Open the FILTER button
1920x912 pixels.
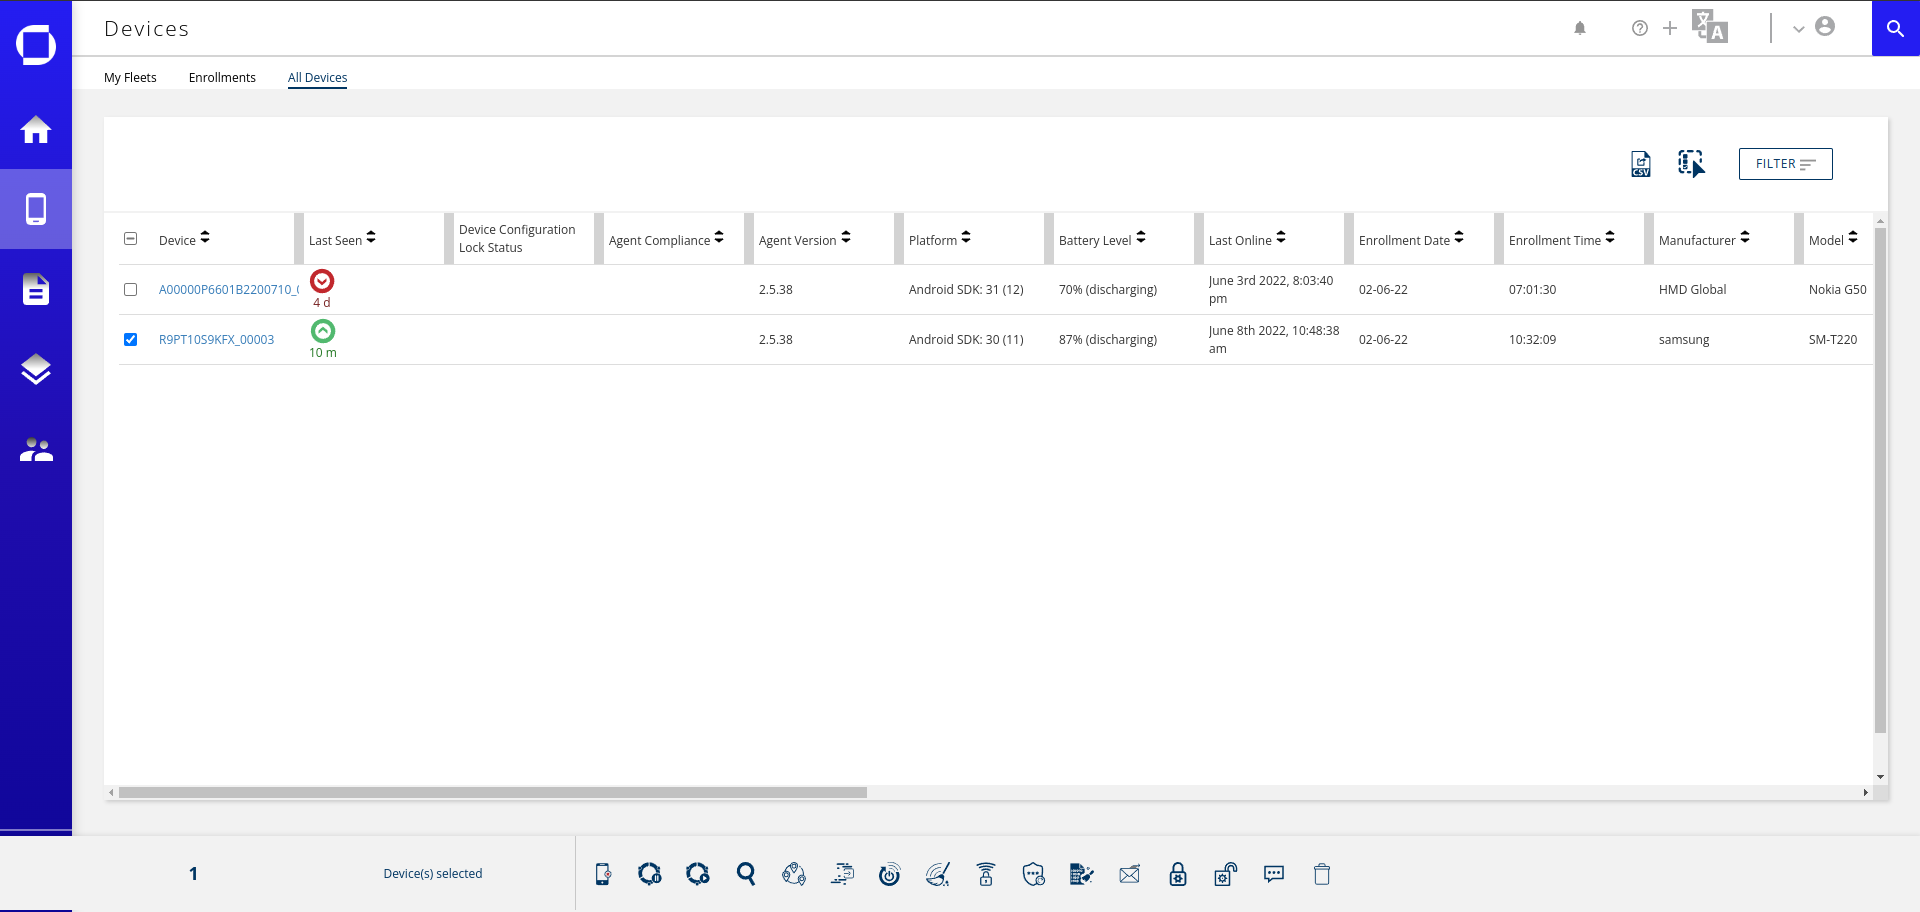tap(1785, 164)
